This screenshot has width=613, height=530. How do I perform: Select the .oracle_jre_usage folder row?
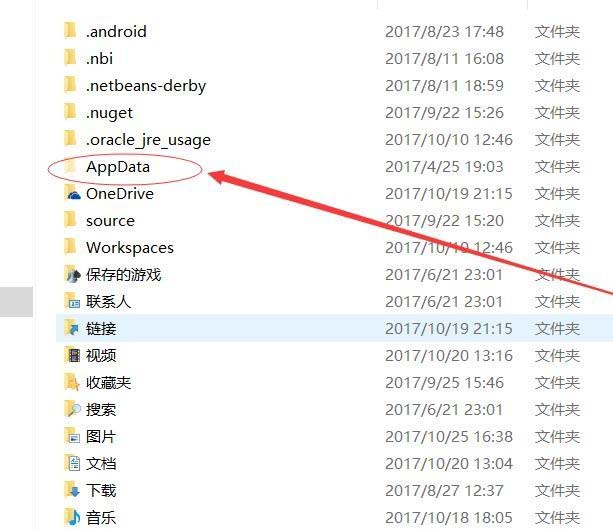321,140
